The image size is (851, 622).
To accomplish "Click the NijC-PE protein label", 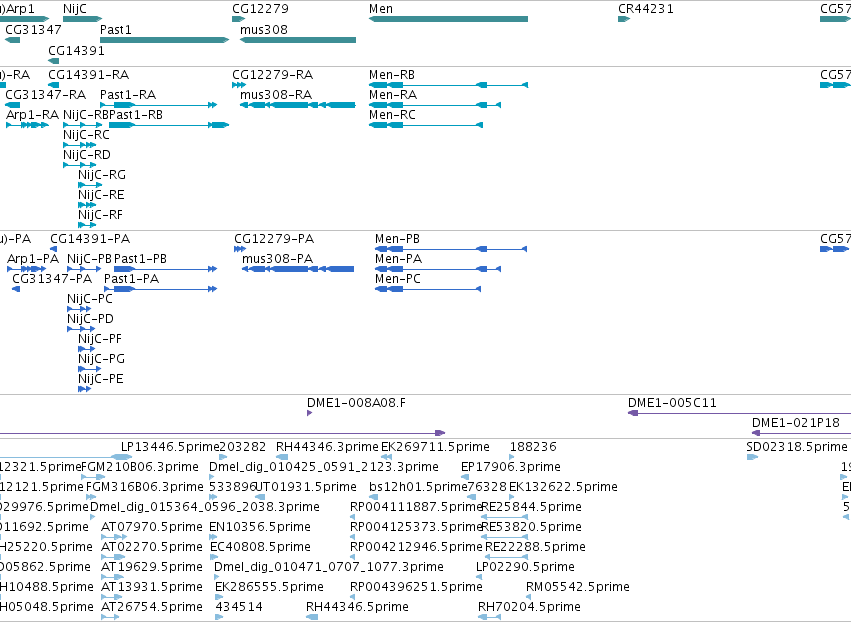I will click(x=100, y=379).
